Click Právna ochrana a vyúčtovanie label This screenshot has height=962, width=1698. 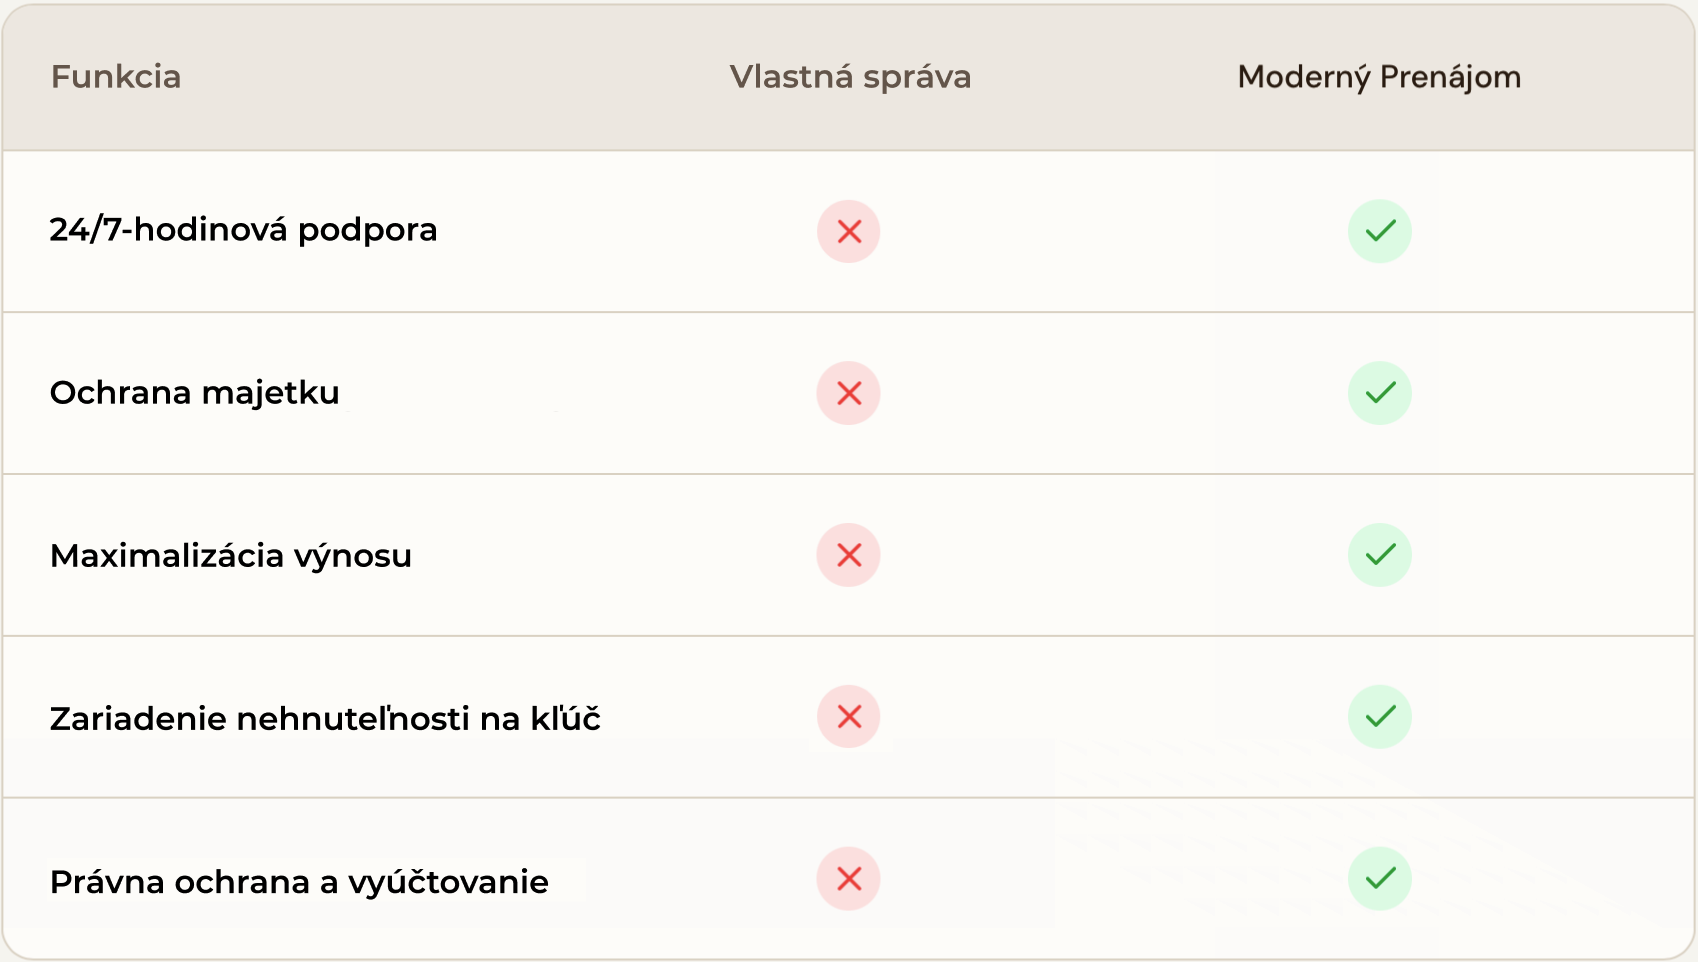point(299,882)
